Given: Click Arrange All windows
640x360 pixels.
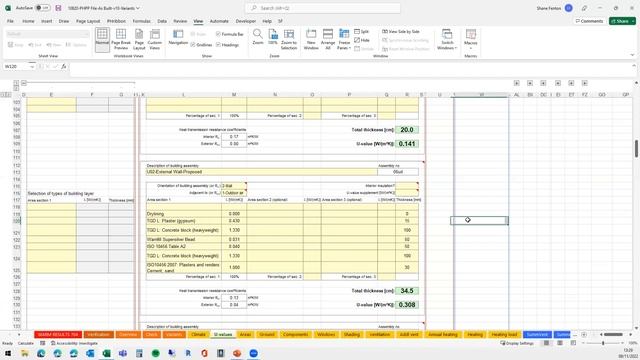Looking at the screenshot, I should (328, 39).
